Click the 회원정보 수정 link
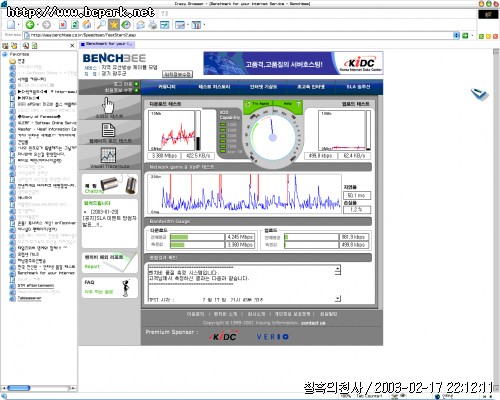Viewport: 500px width, 400px height. pyautogui.click(x=121, y=90)
